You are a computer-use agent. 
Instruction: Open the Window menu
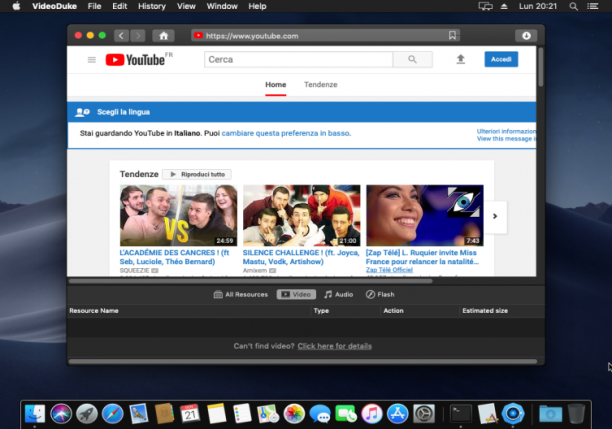[222, 6]
